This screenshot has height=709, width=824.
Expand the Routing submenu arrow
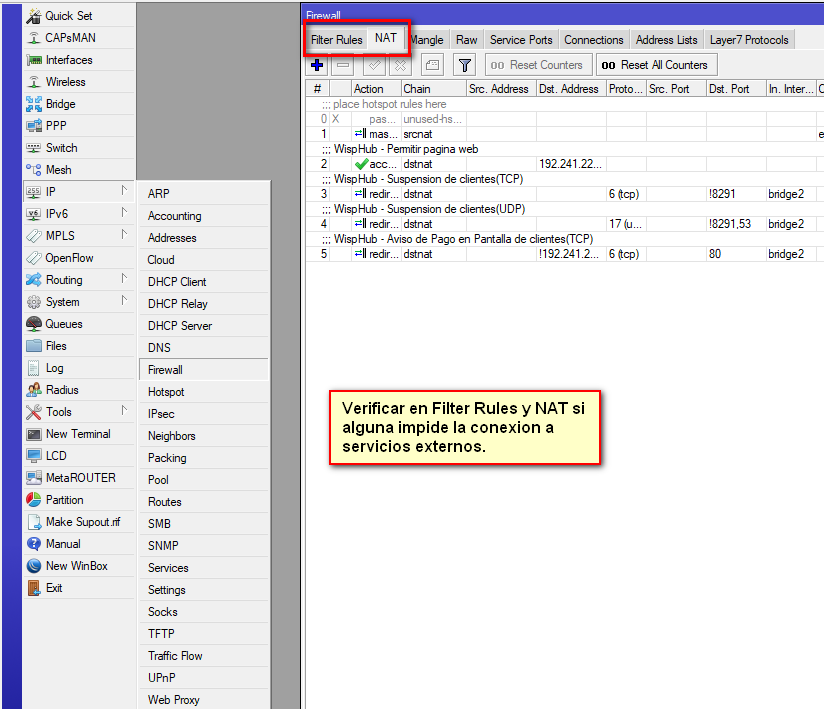click(x=125, y=278)
